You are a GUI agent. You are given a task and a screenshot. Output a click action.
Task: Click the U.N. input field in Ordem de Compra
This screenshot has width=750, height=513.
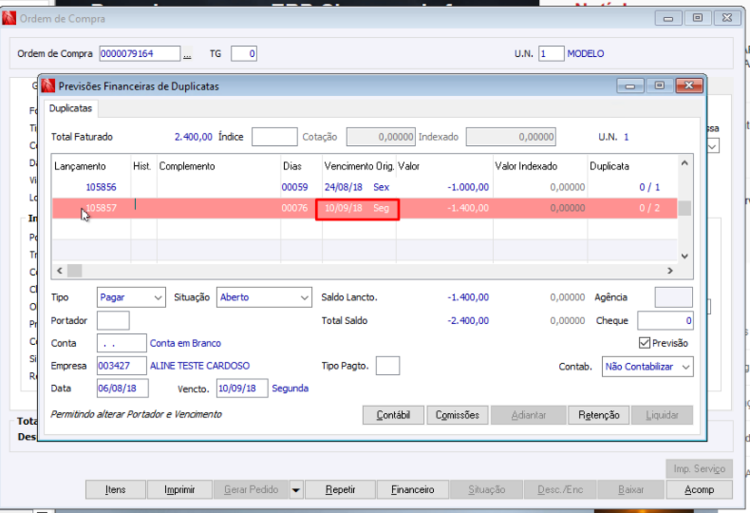coord(551,54)
